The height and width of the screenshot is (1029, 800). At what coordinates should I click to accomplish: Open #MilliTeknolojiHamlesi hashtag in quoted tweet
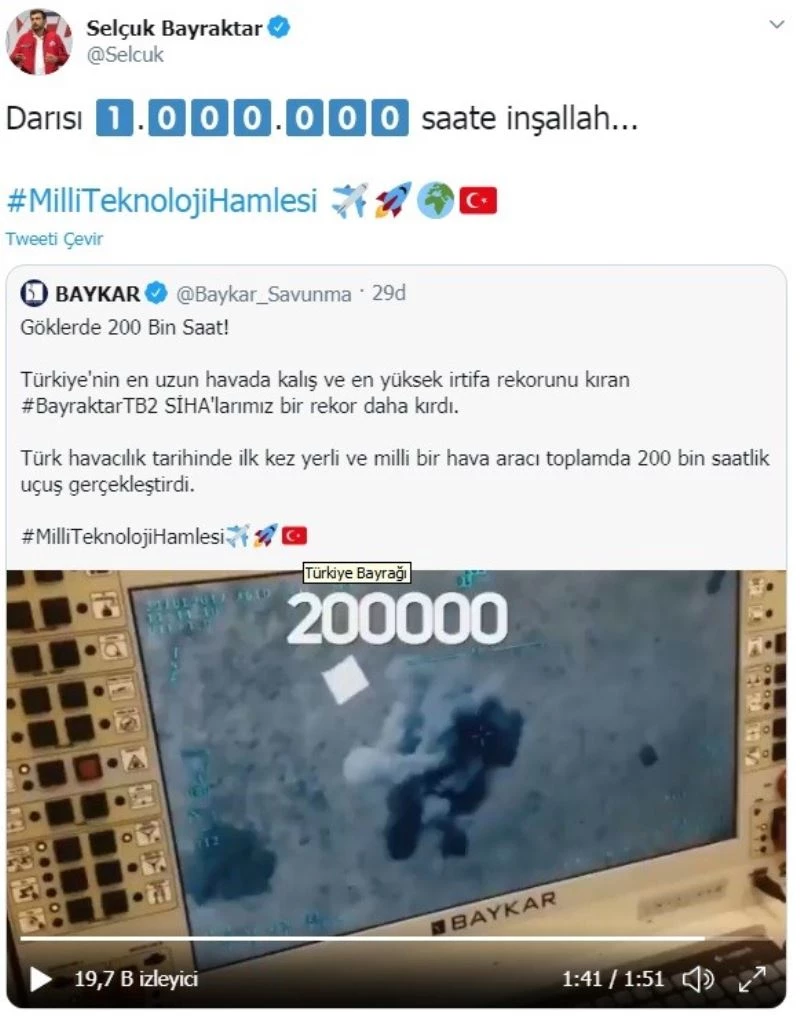point(123,537)
